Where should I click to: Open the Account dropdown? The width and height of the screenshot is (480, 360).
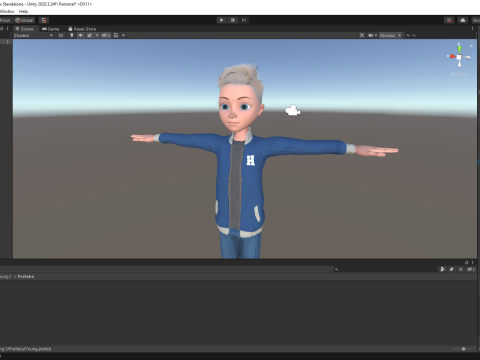(476, 20)
